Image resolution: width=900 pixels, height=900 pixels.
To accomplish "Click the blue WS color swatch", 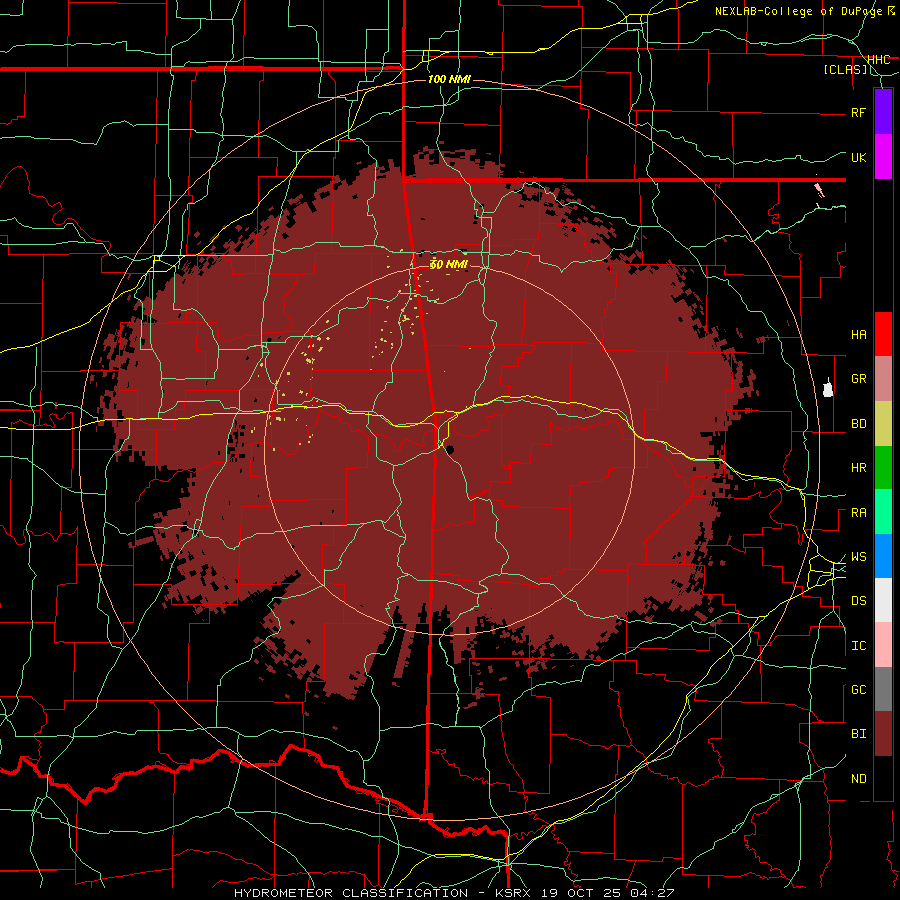I will [883, 556].
